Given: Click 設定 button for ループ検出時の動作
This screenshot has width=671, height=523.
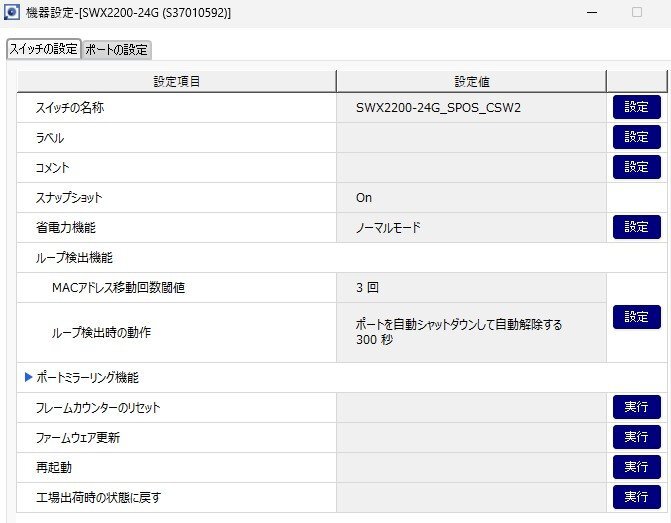Looking at the screenshot, I should 636,318.
